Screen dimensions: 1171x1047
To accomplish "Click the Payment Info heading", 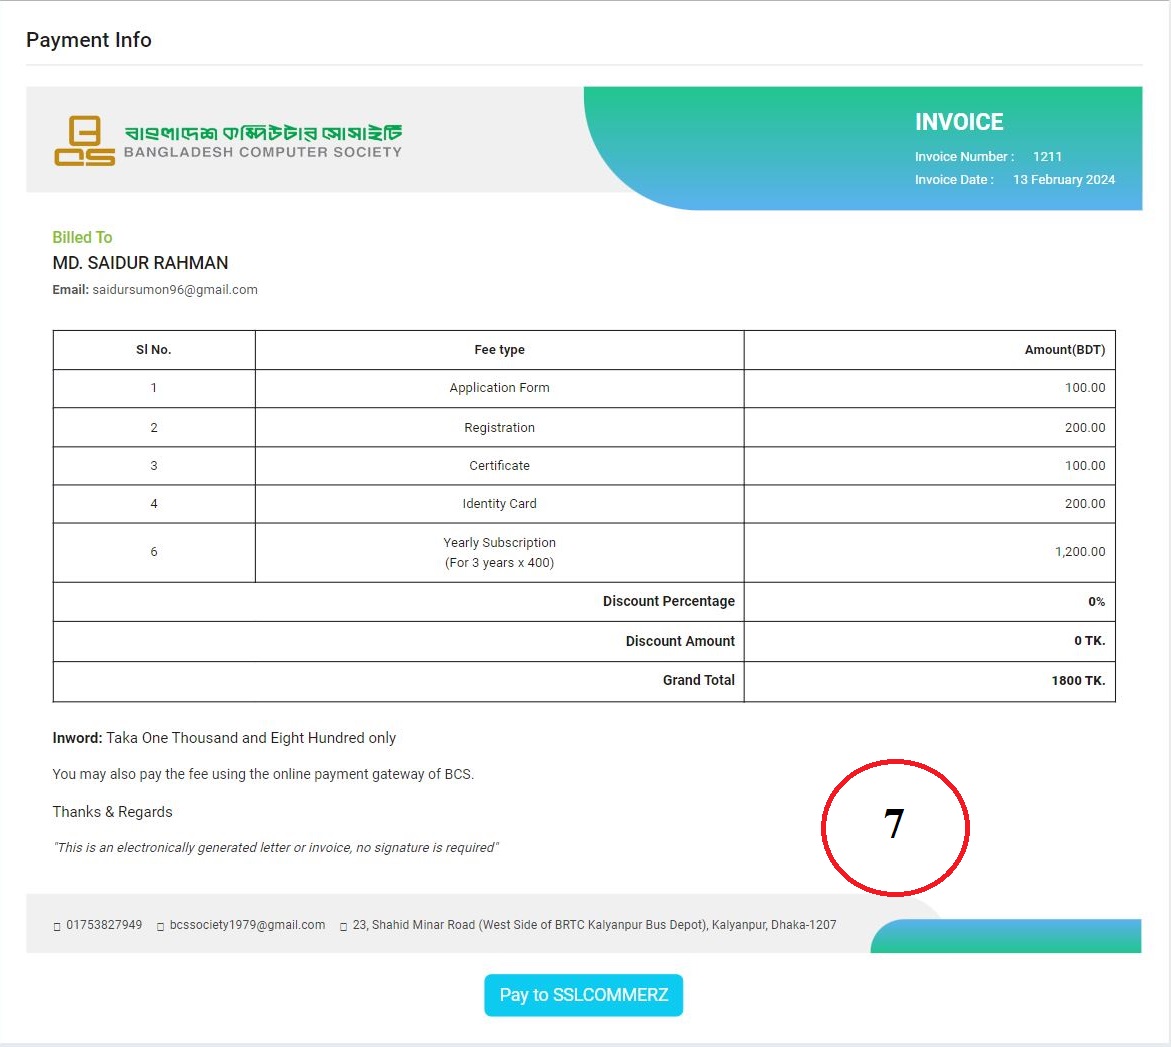I will [89, 40].
